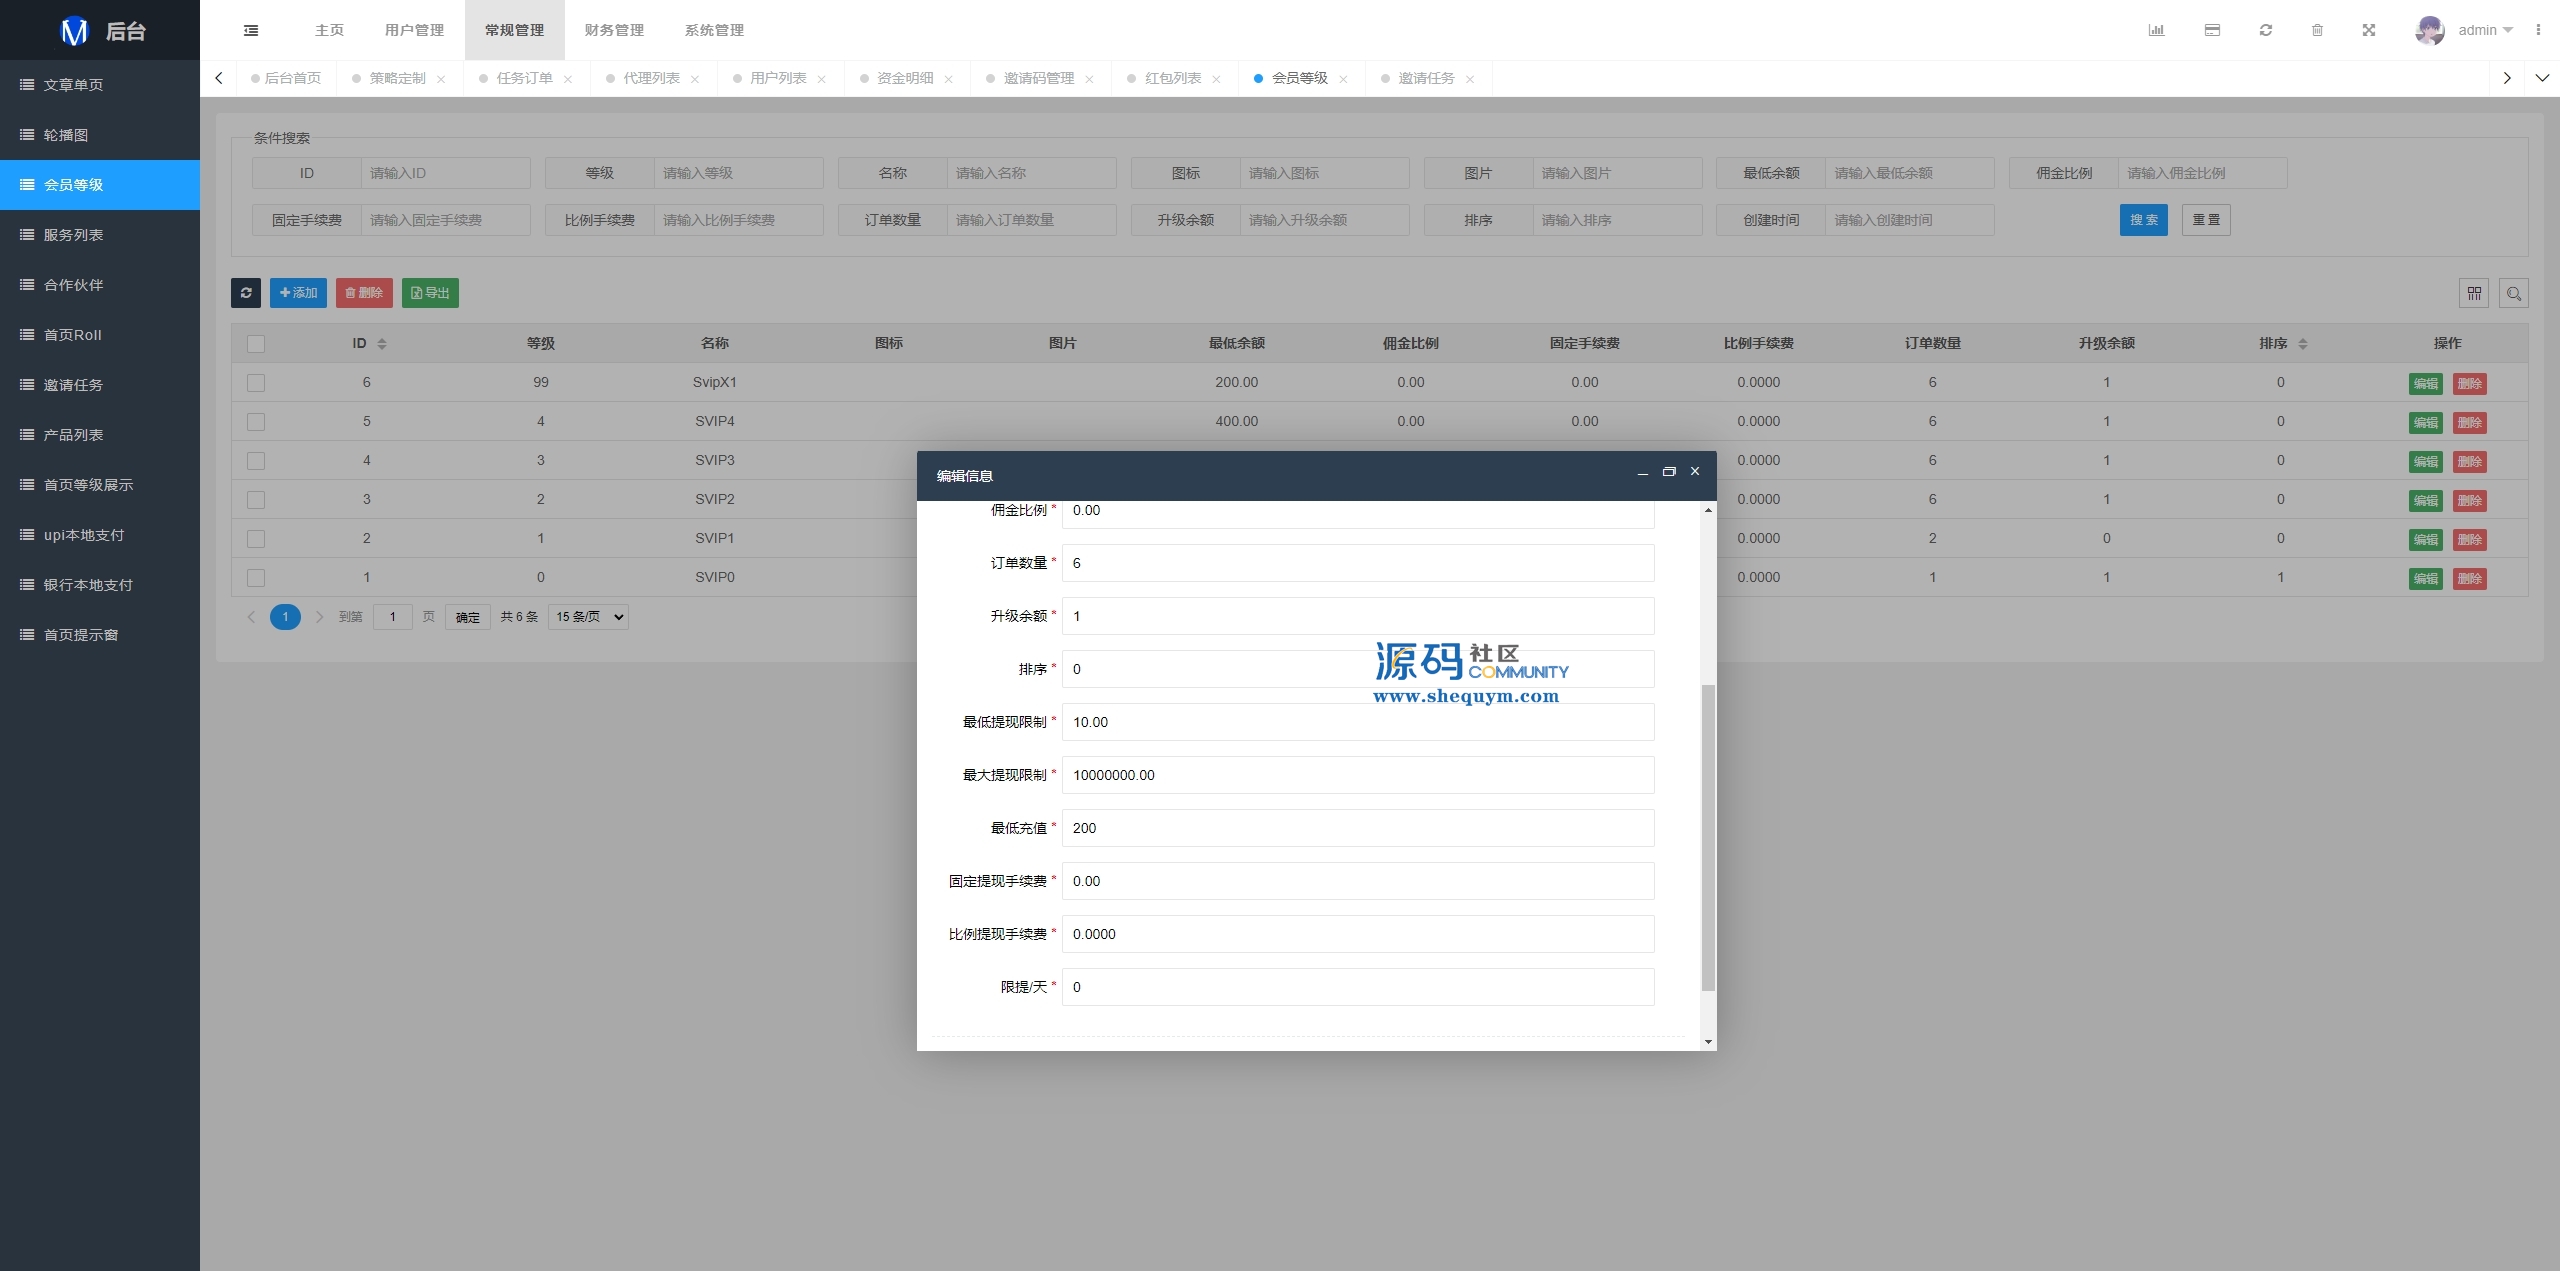2560x1271 pixels.
Task: Click the admin avatar picture
Action: (2430, 30)
